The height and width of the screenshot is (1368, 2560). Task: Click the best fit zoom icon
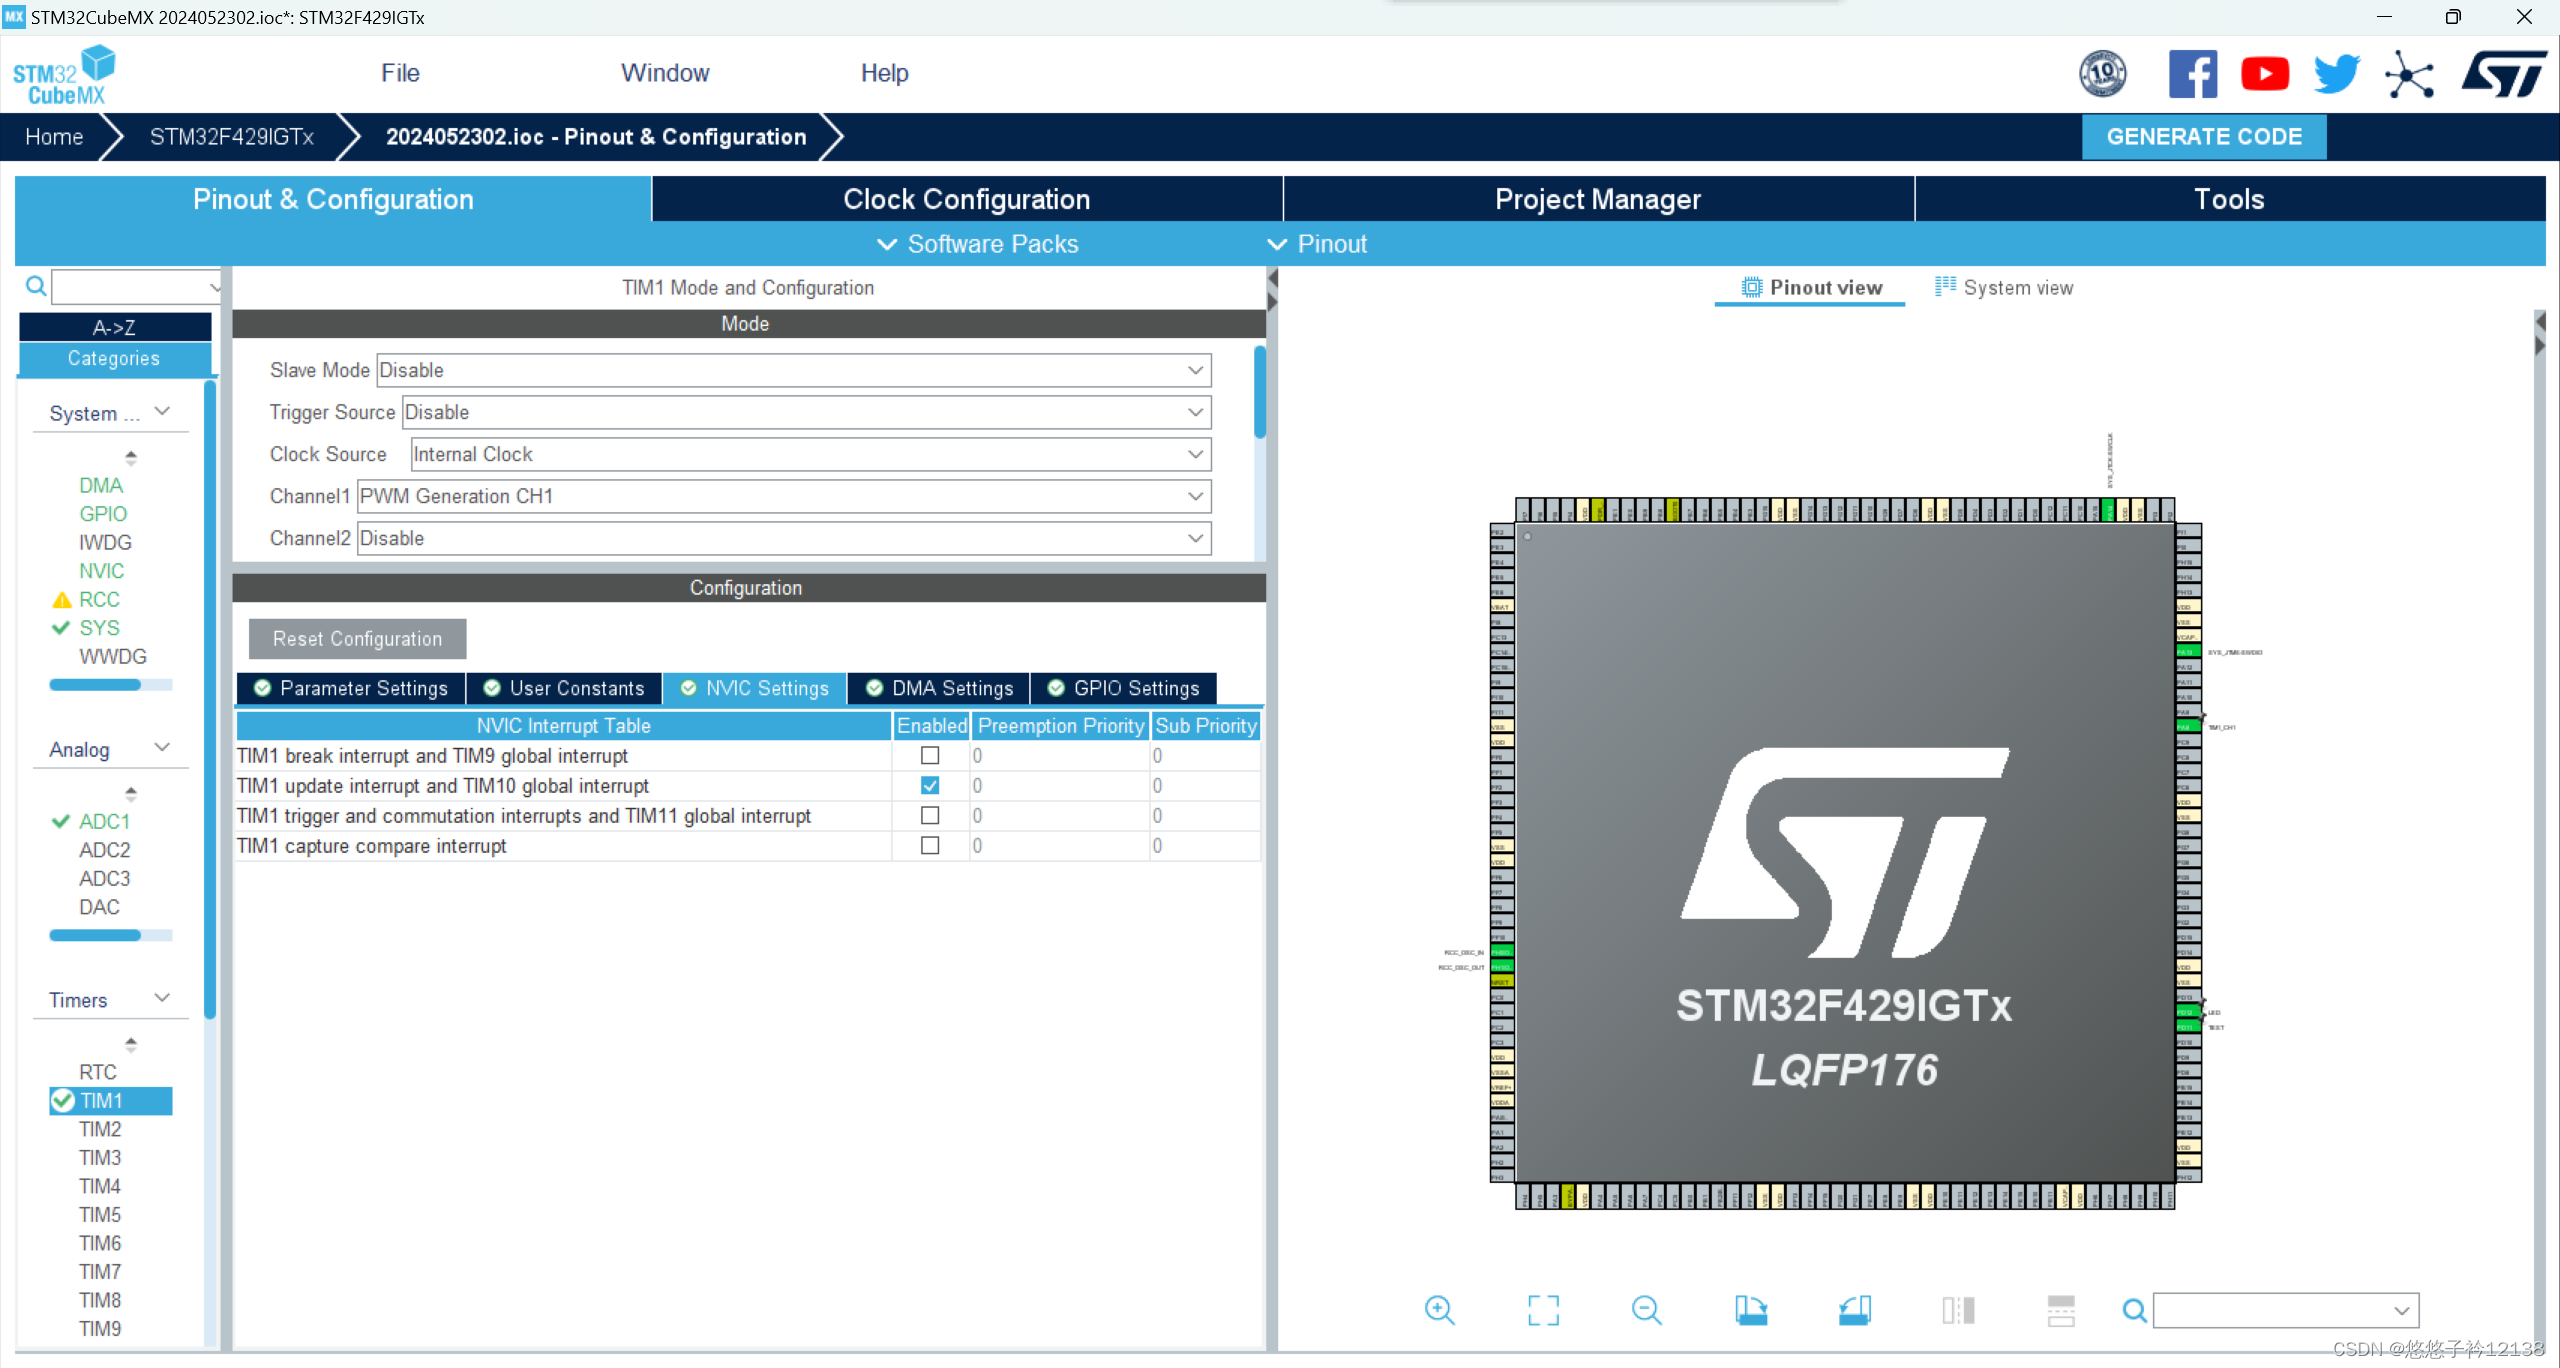[x=1543, y=1310]
